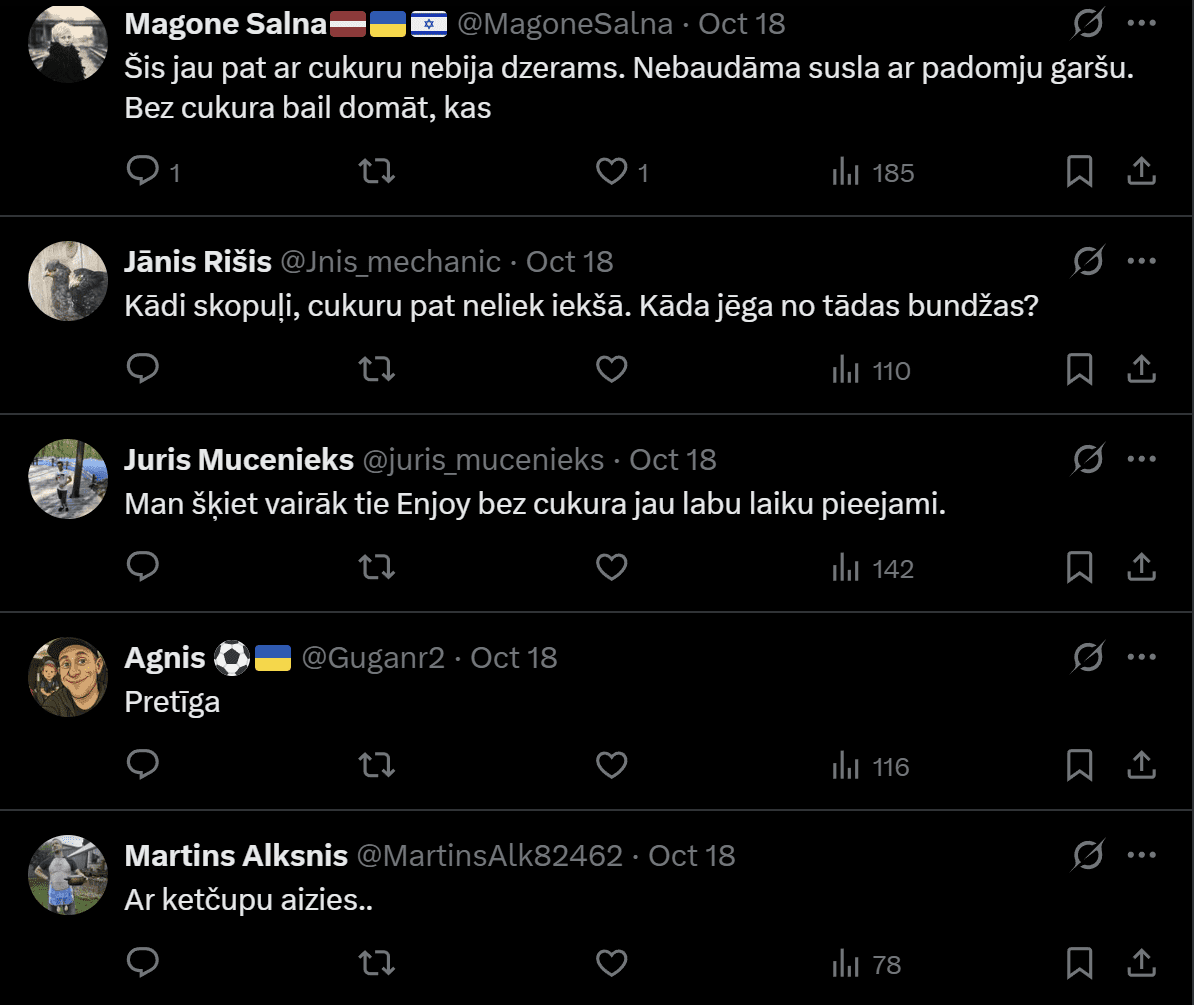Screen dimensions: 1194x1005
Task: Open the @Jnis_mechanic profile handle
Action: pos(391,261)
